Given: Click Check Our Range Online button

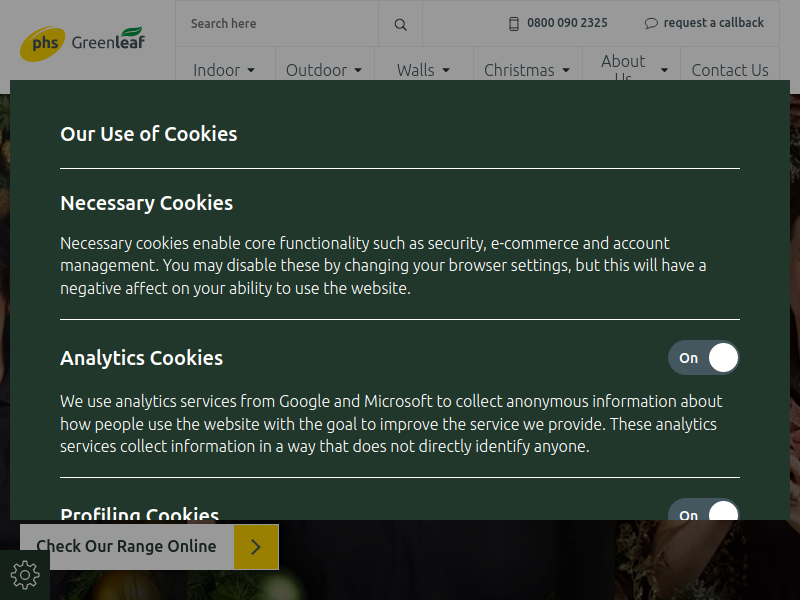Looking at the screenshot, I should point(127,547).
